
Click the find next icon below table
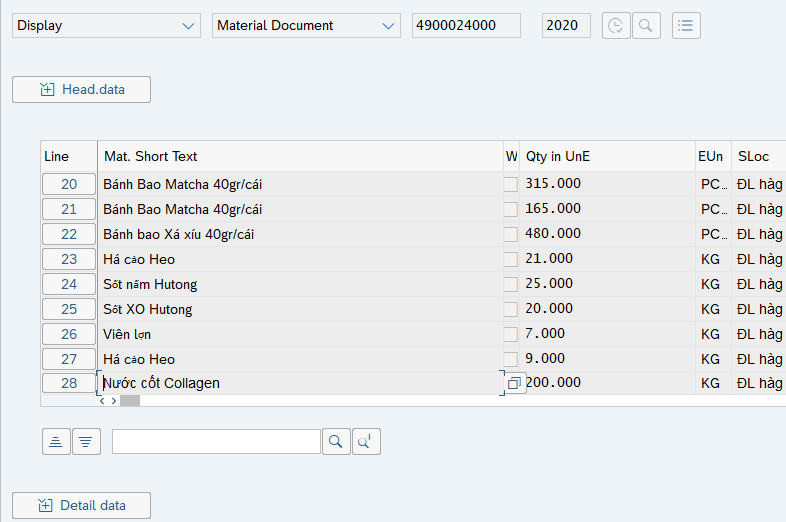366,441
